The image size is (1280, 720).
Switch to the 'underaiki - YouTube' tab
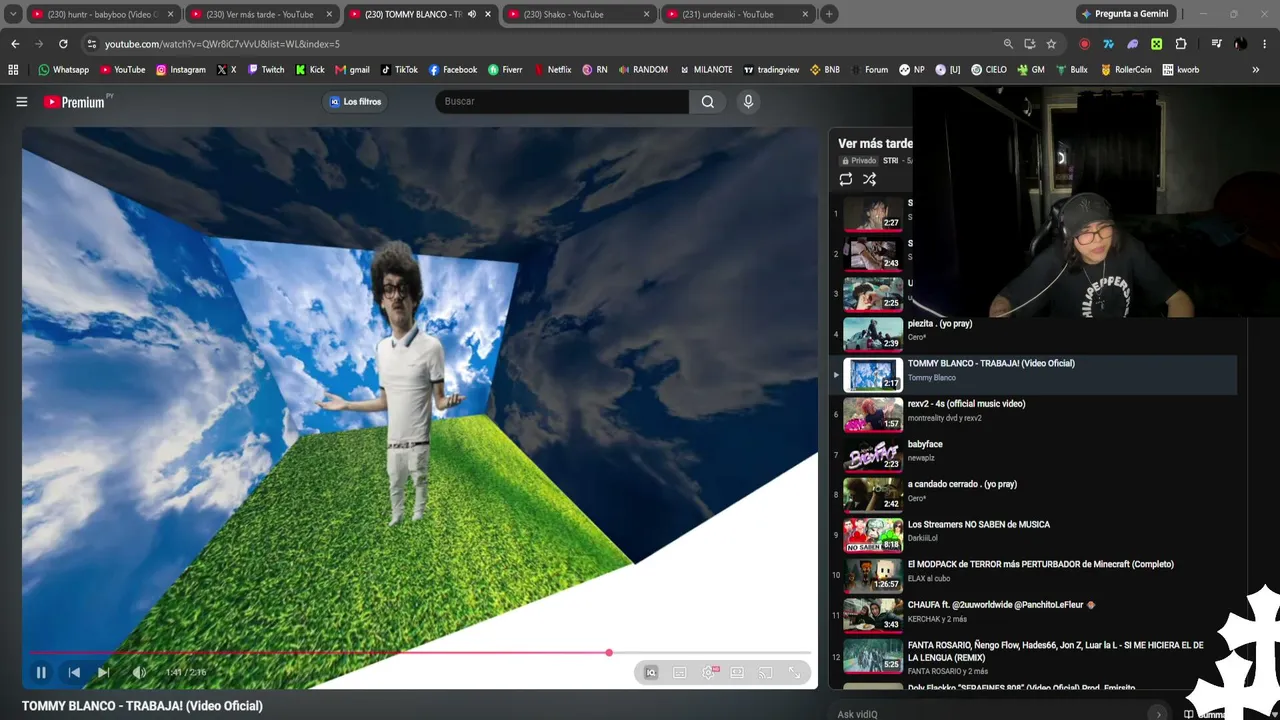click(x=738, y=14)
